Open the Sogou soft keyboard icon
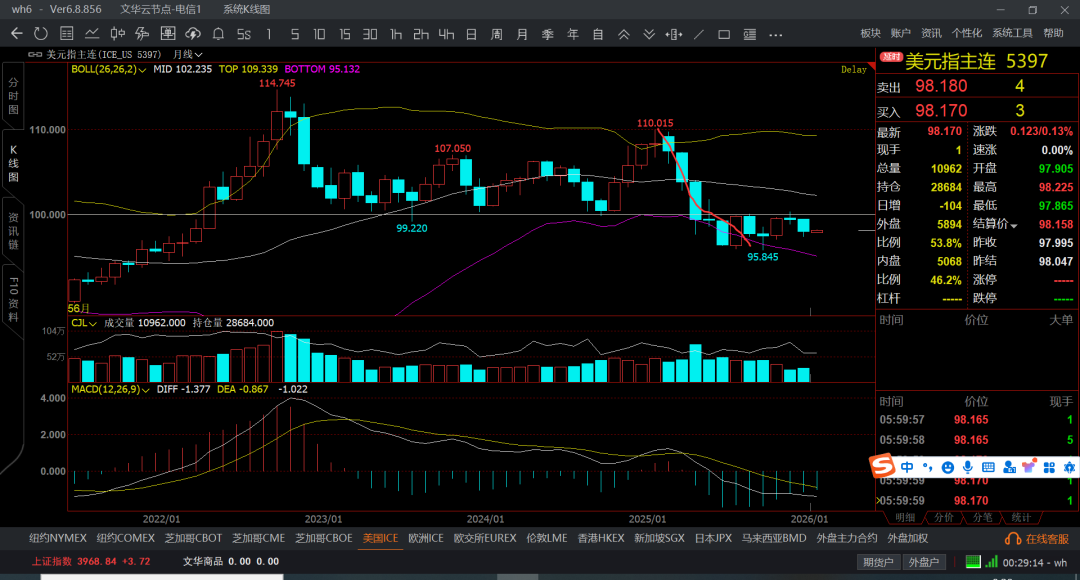 coord(988,467)
